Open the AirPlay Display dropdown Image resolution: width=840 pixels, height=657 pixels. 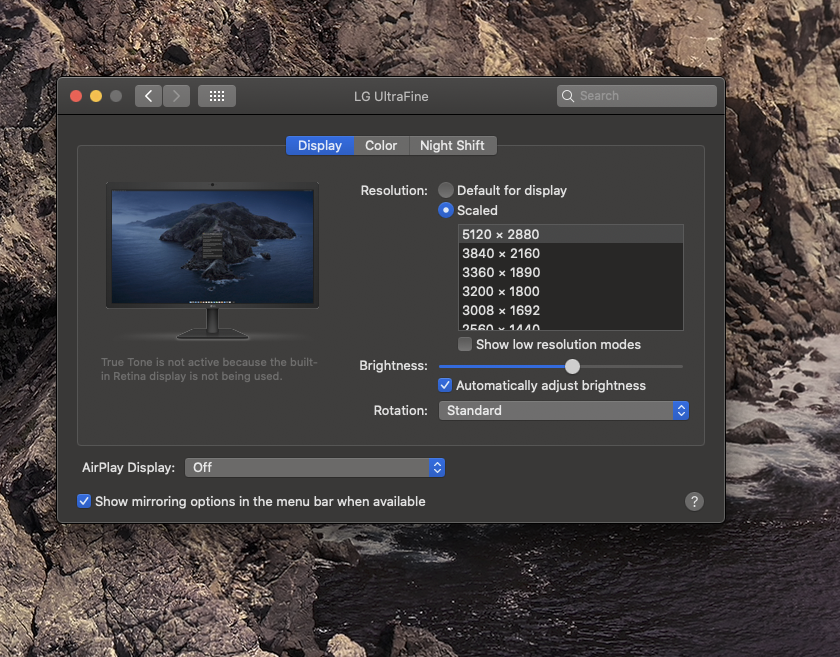coord(315,467)
